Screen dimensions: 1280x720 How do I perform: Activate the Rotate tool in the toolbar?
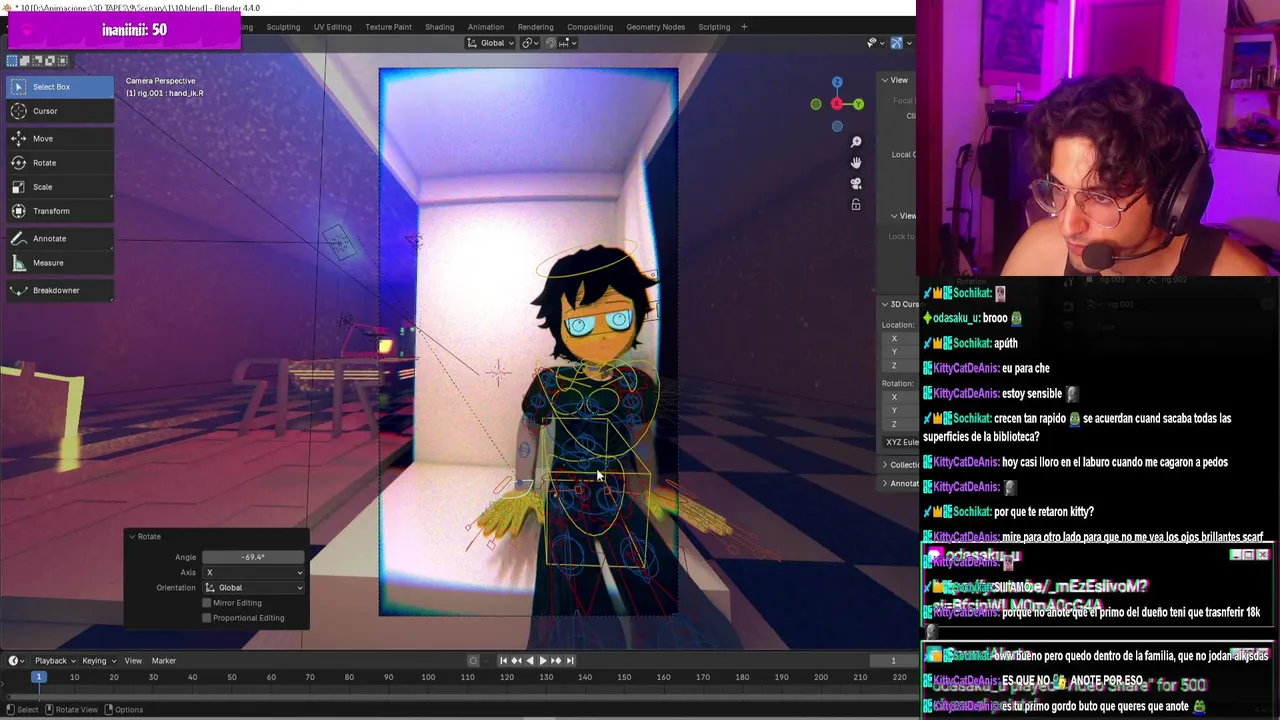click(60, 163)
